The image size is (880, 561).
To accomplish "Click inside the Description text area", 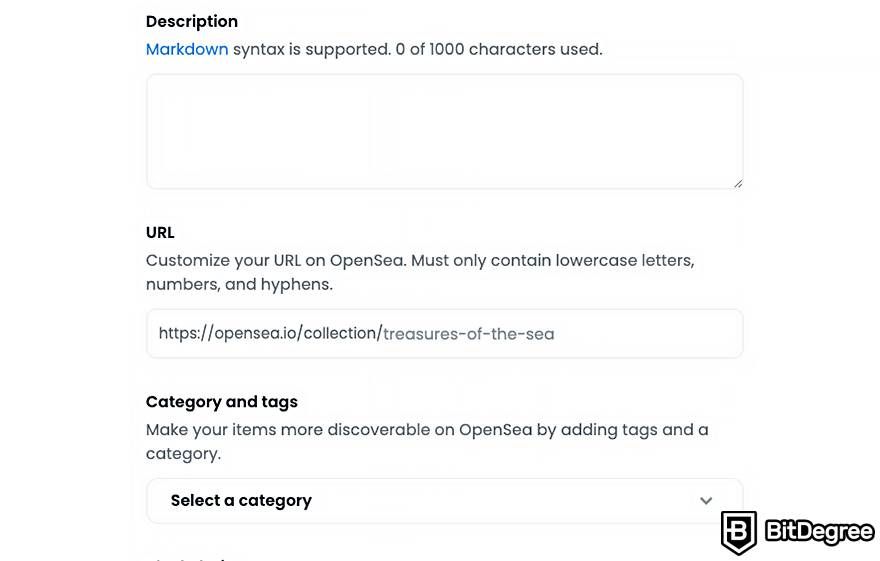I will [x=444, y=131].
